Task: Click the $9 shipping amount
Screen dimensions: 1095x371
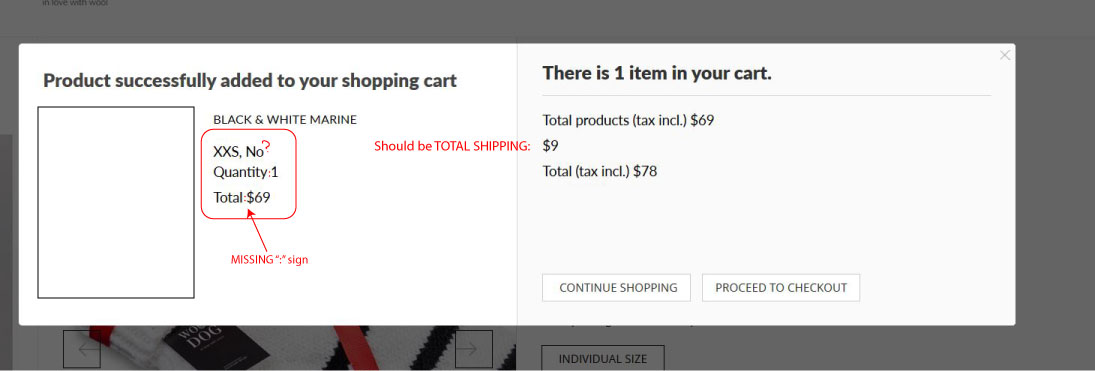Action: pos(550,146)
